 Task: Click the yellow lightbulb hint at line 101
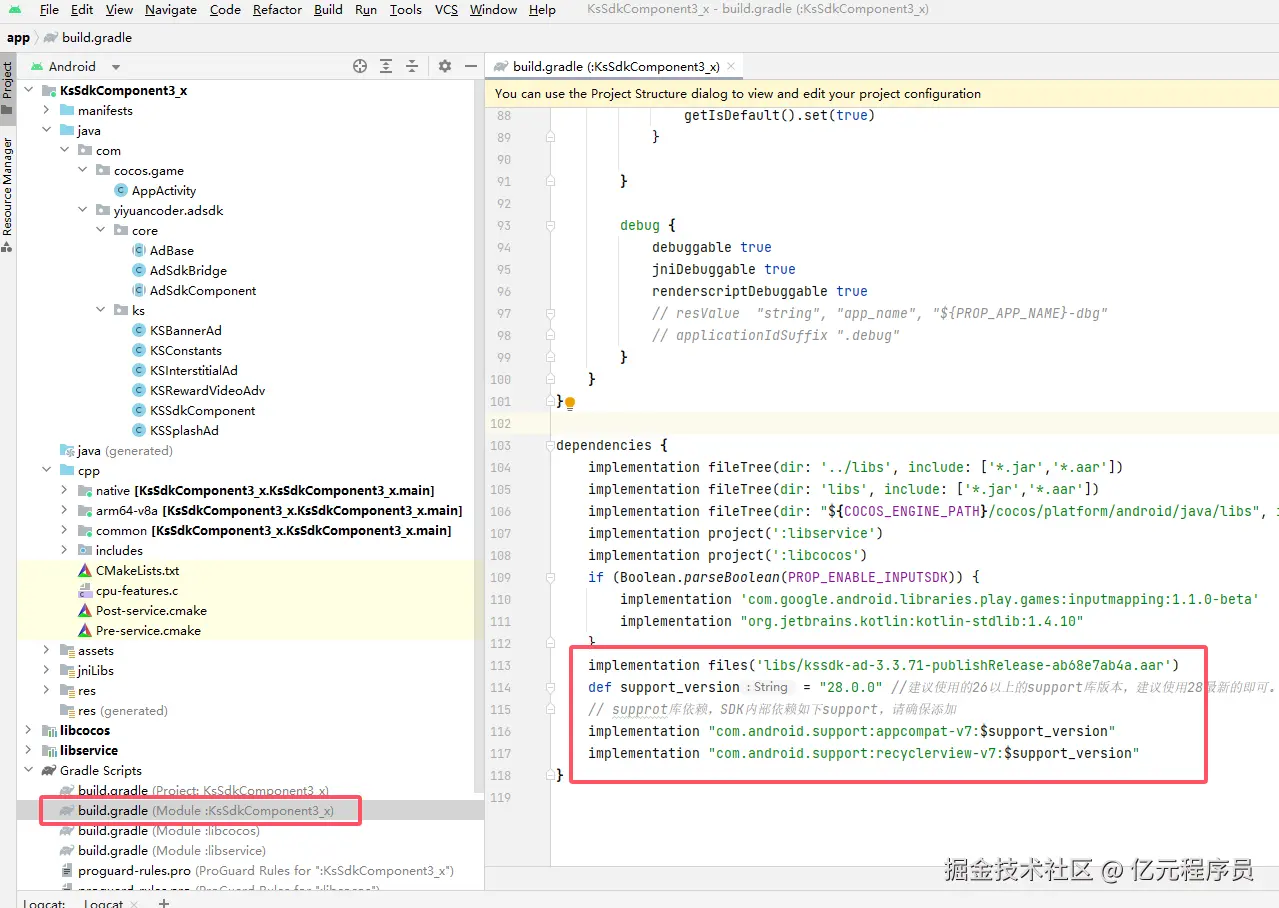pyautogui.click(x=570, y=403)
